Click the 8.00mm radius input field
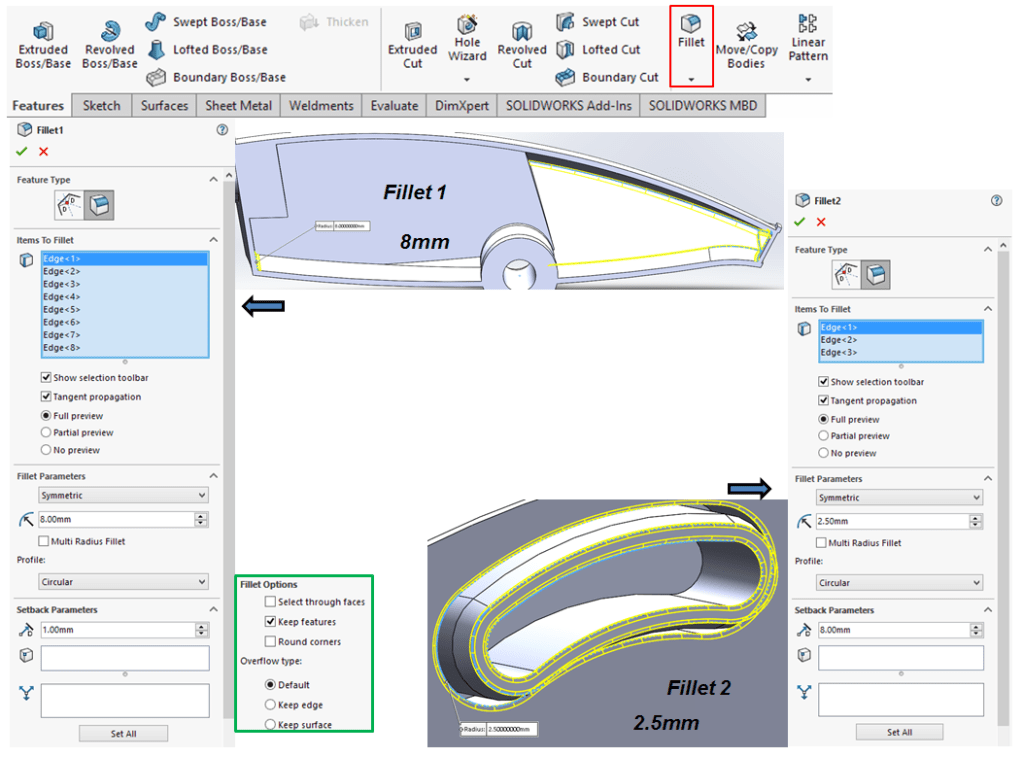The width and height of the screenshot is (1023, 757). pos(116,520)
